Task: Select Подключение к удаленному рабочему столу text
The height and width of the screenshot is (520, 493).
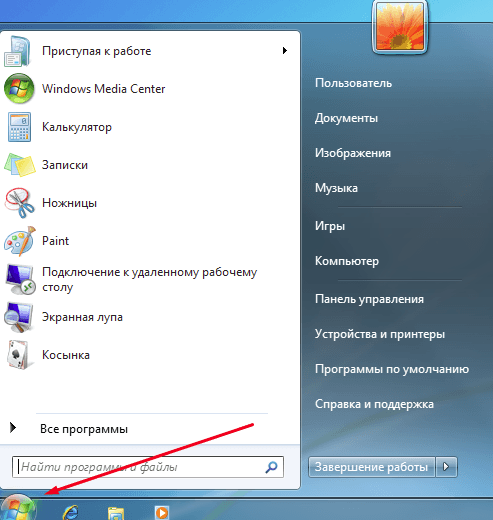Action: click(x=149, y=279)
